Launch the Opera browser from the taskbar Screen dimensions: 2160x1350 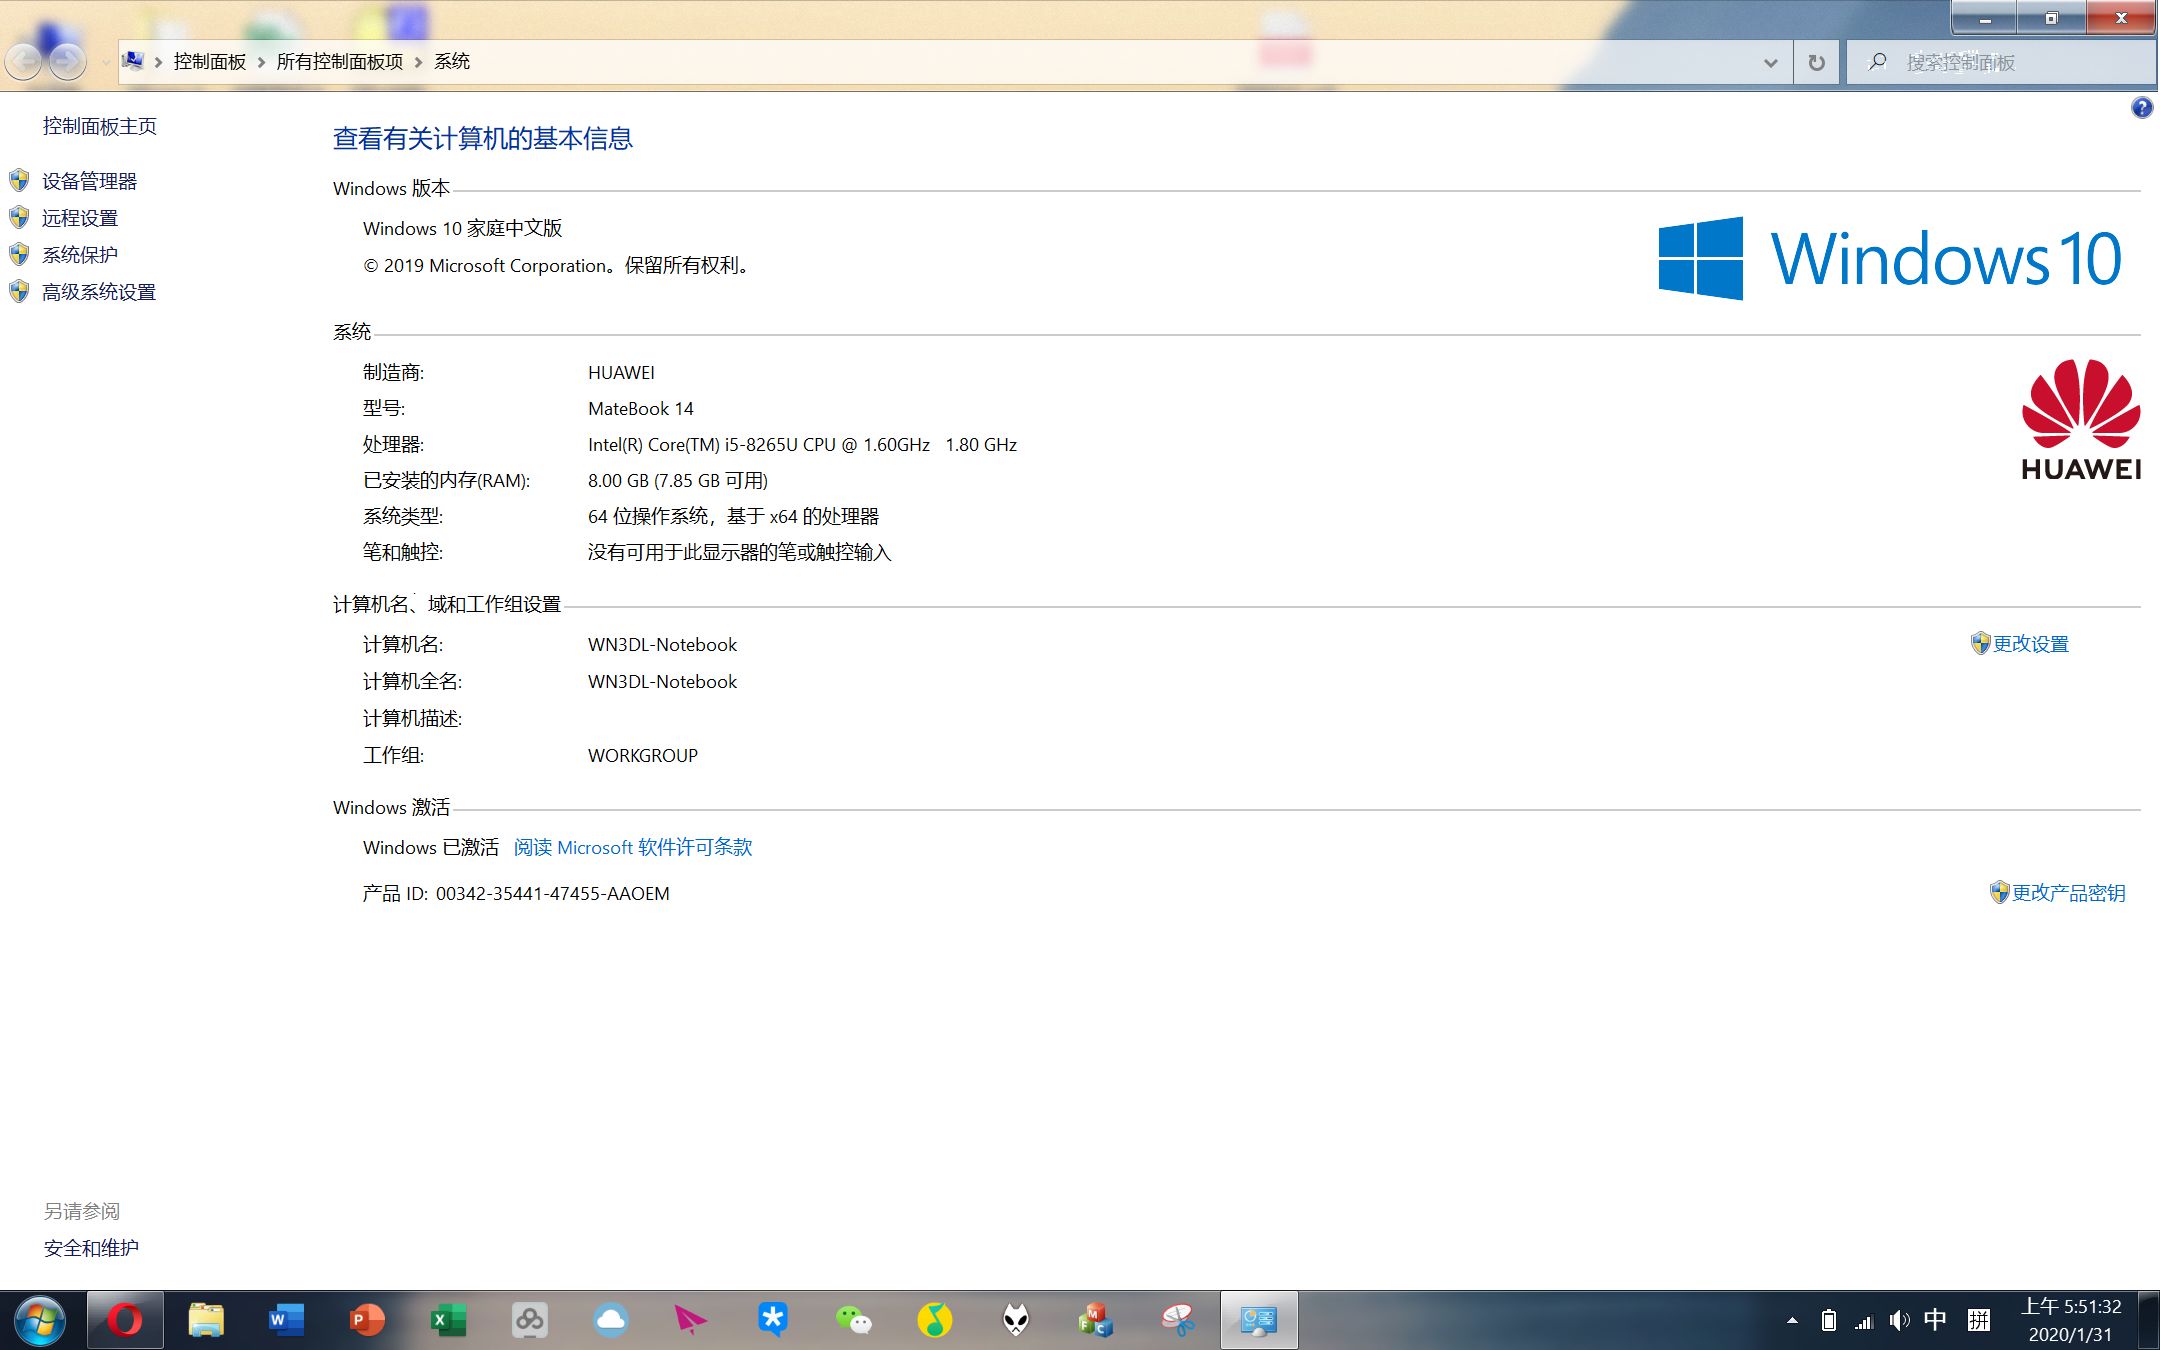[125, 1320]
